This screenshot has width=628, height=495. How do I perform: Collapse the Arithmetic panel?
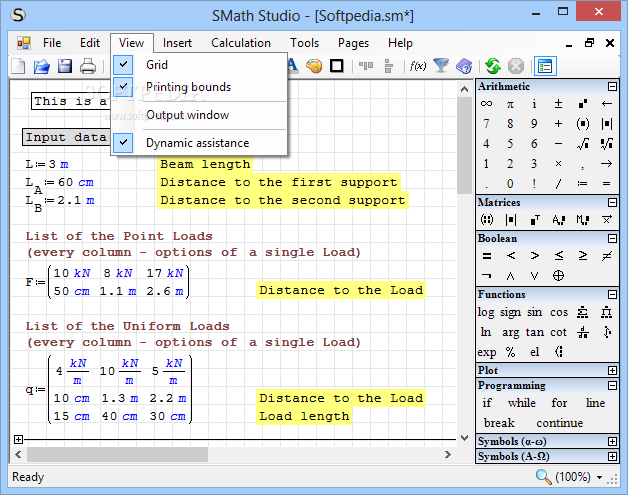click(612, 87)
